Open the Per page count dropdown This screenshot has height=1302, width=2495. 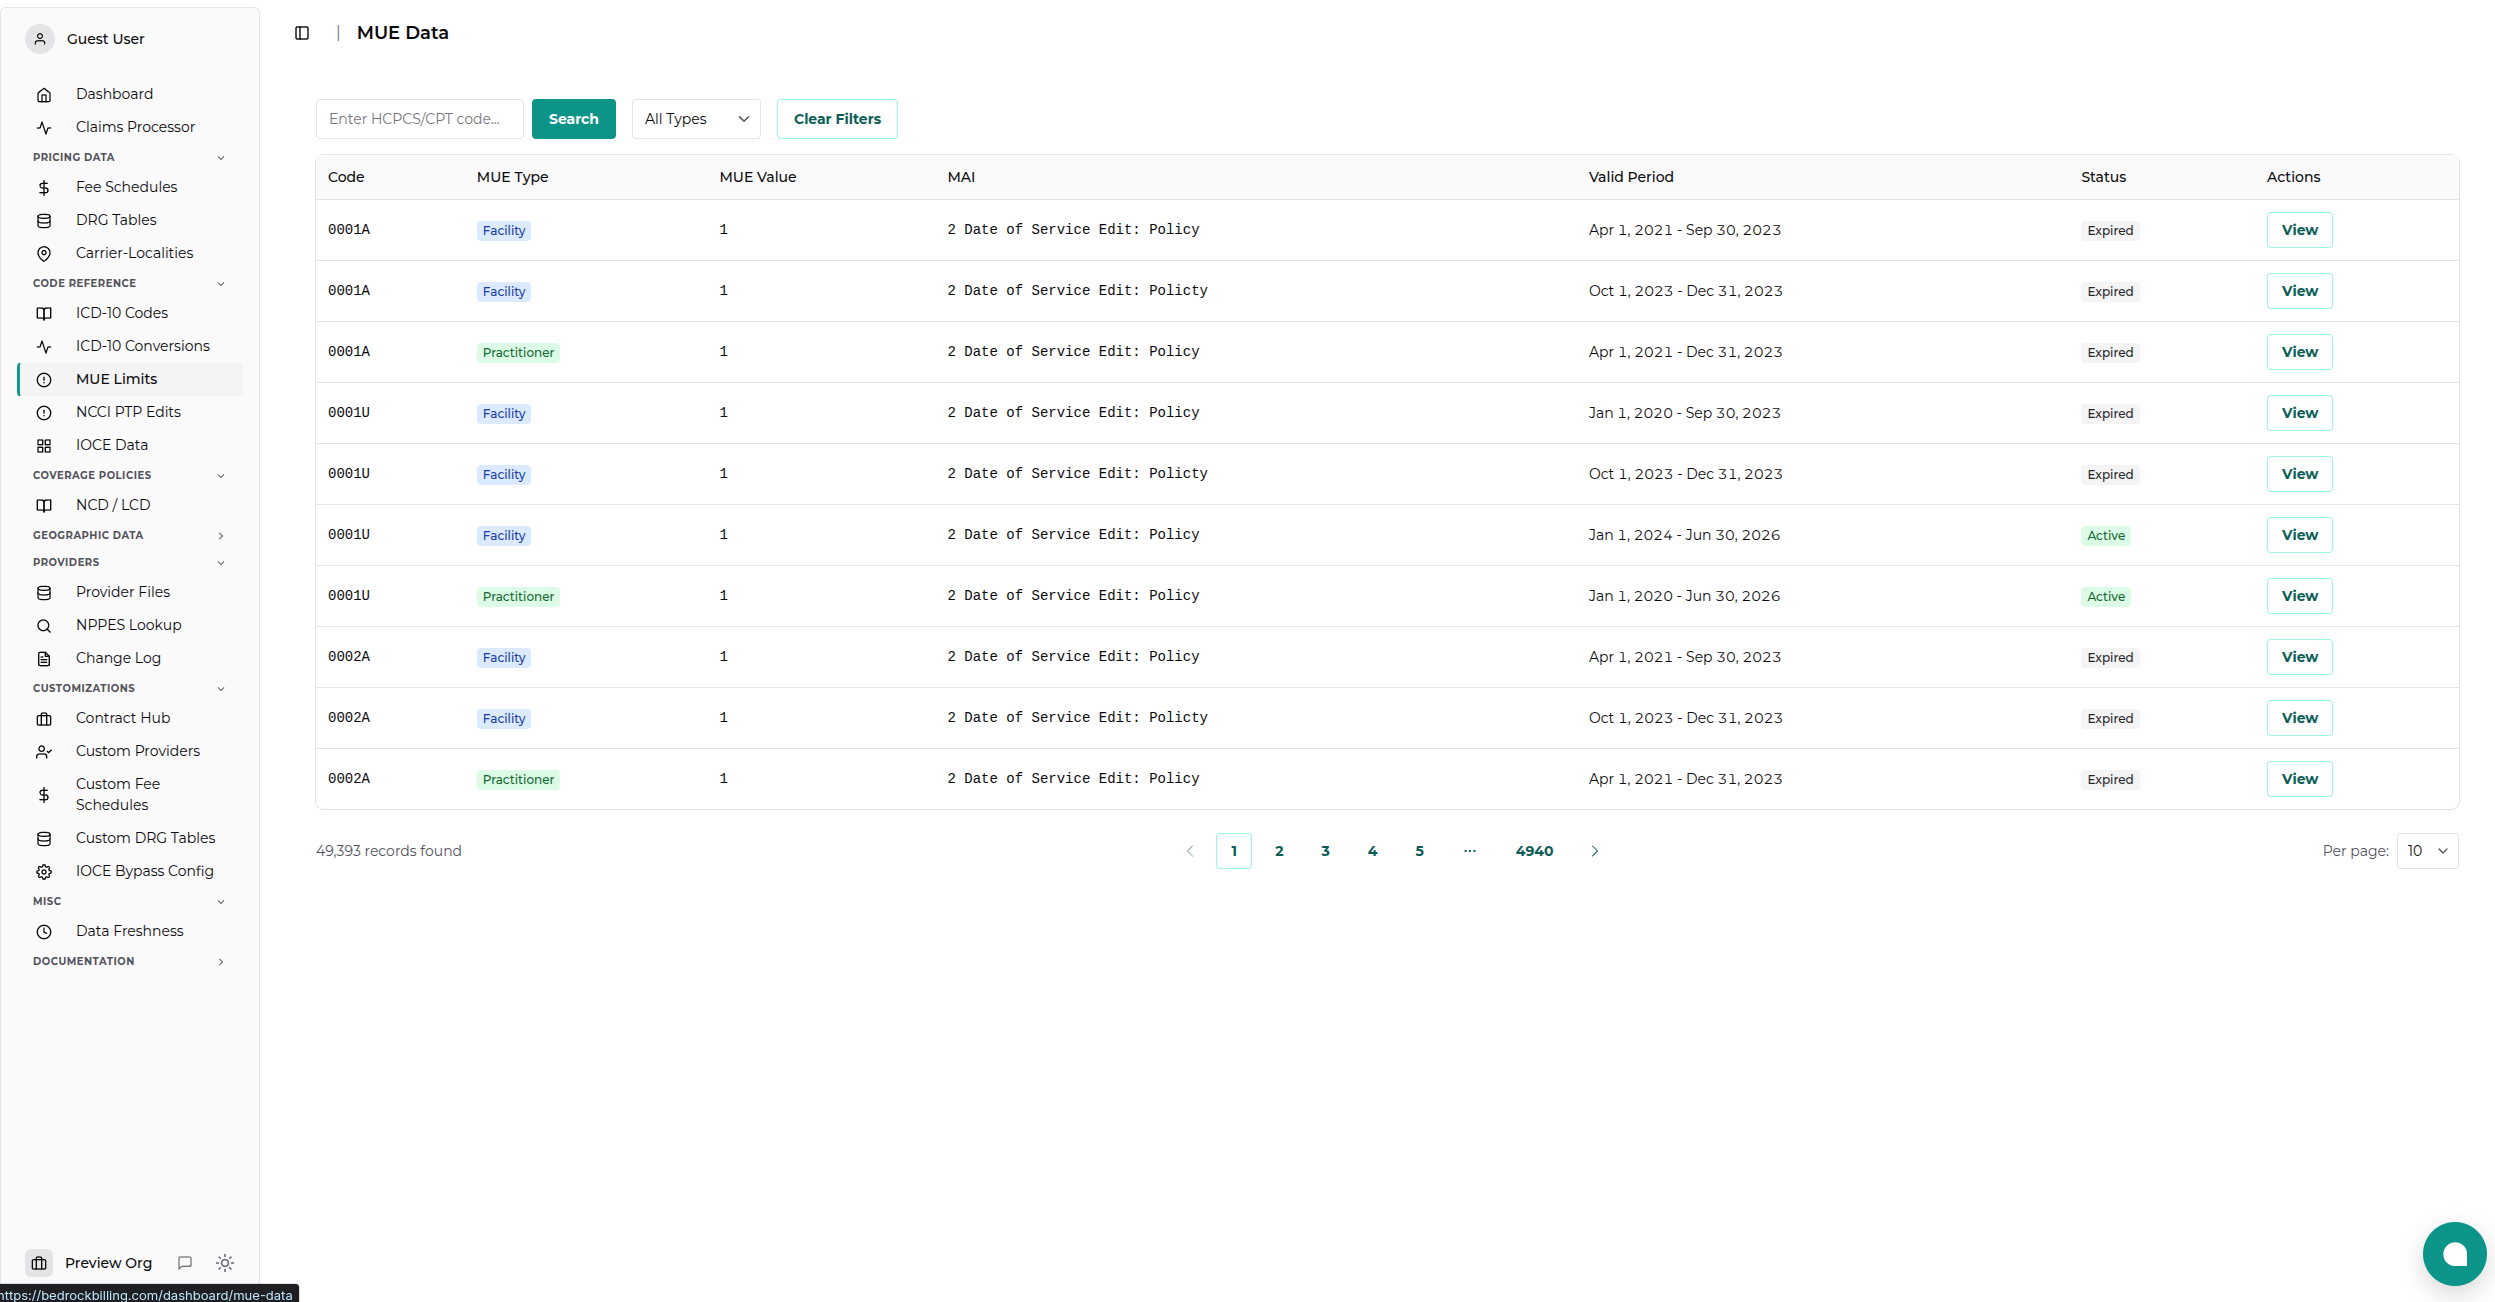click(2427, 851)
